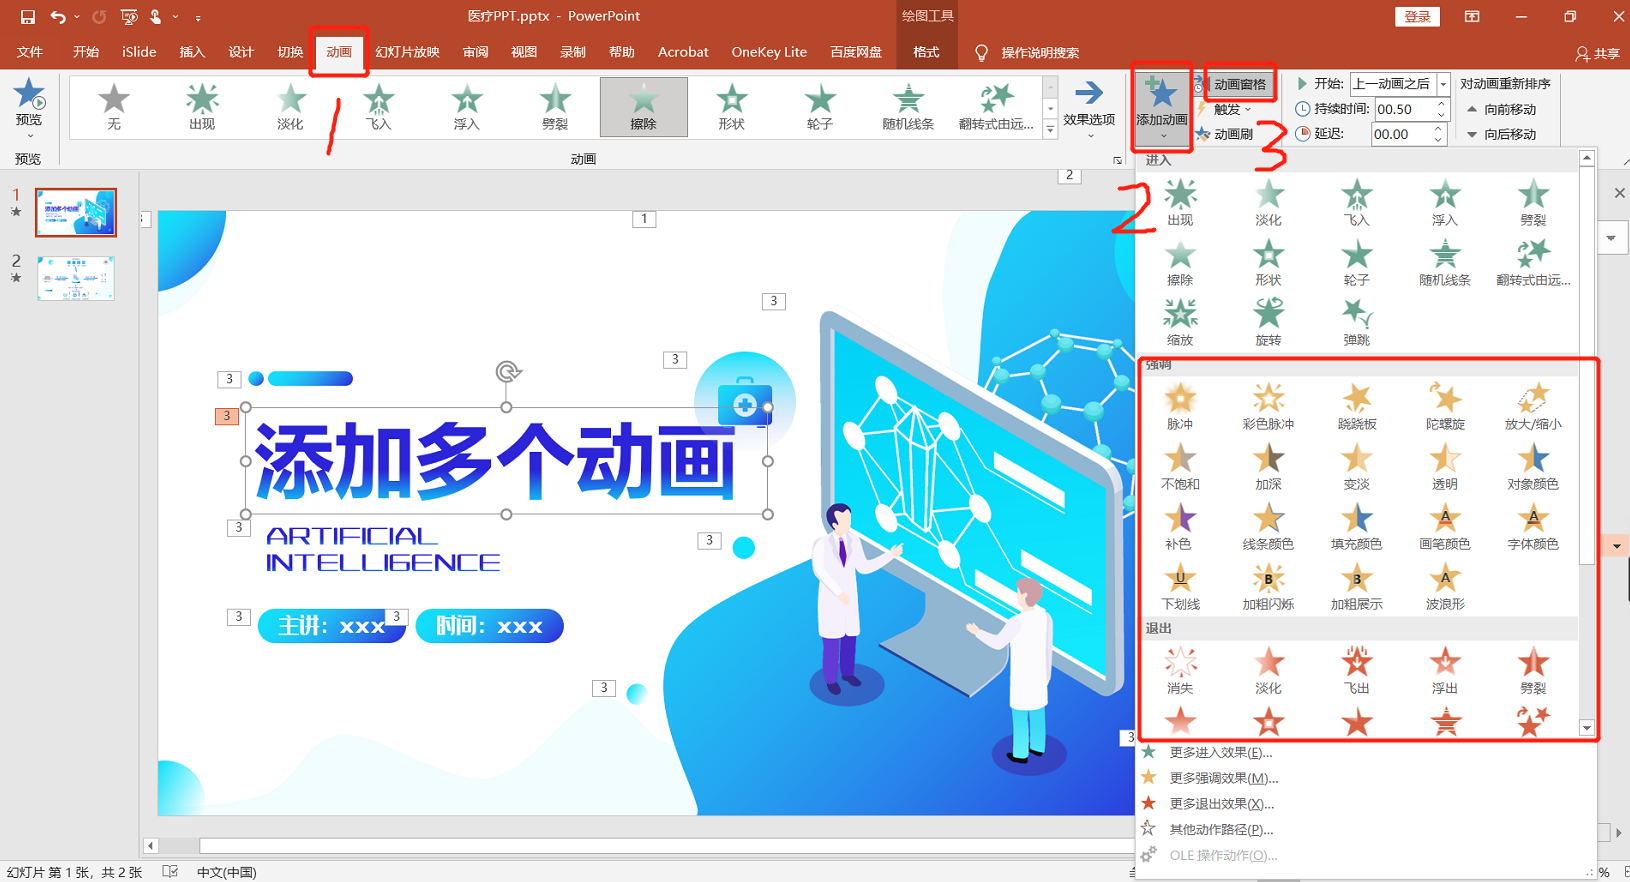Open 效果选项 effect options dropdown
Image resolution: width=1630 pixels, height=882 pixels.
coord(1089,108)
